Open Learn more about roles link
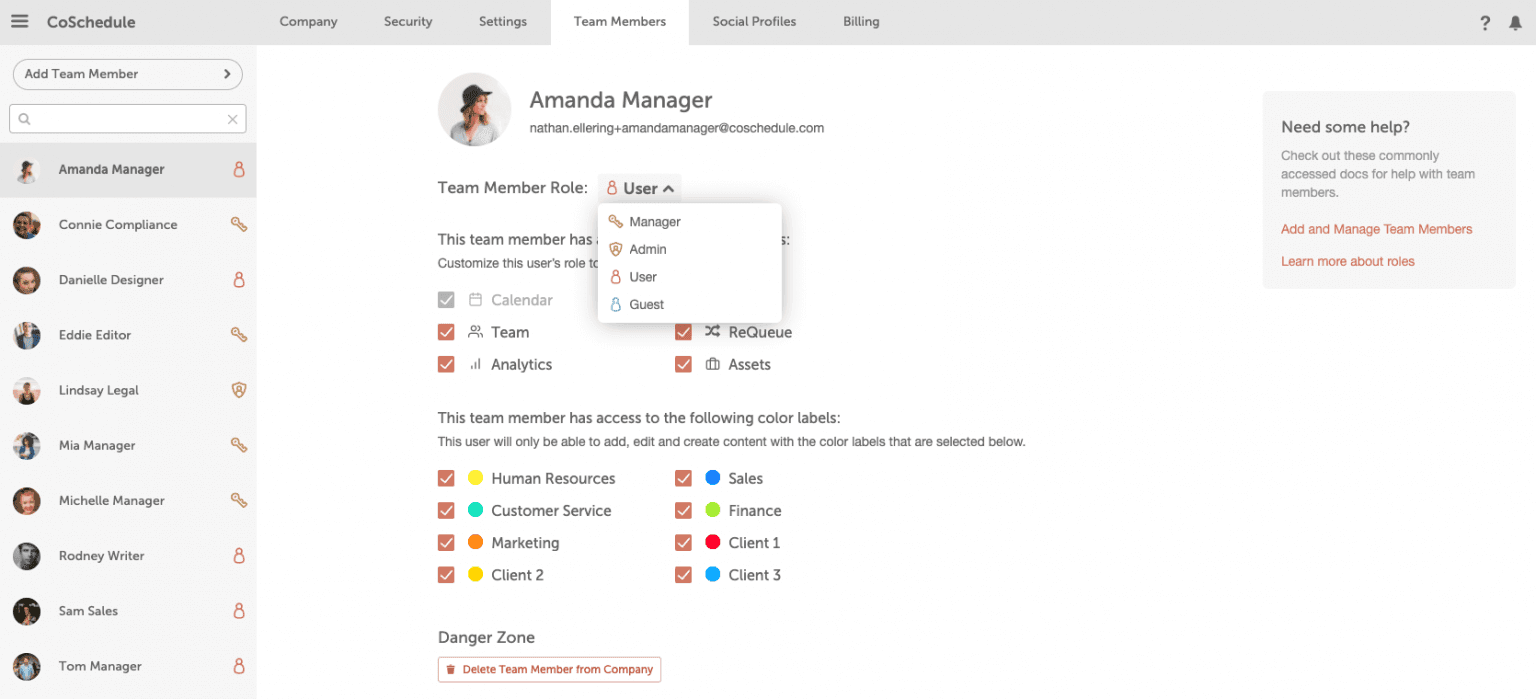 (x=1347, y=261)
